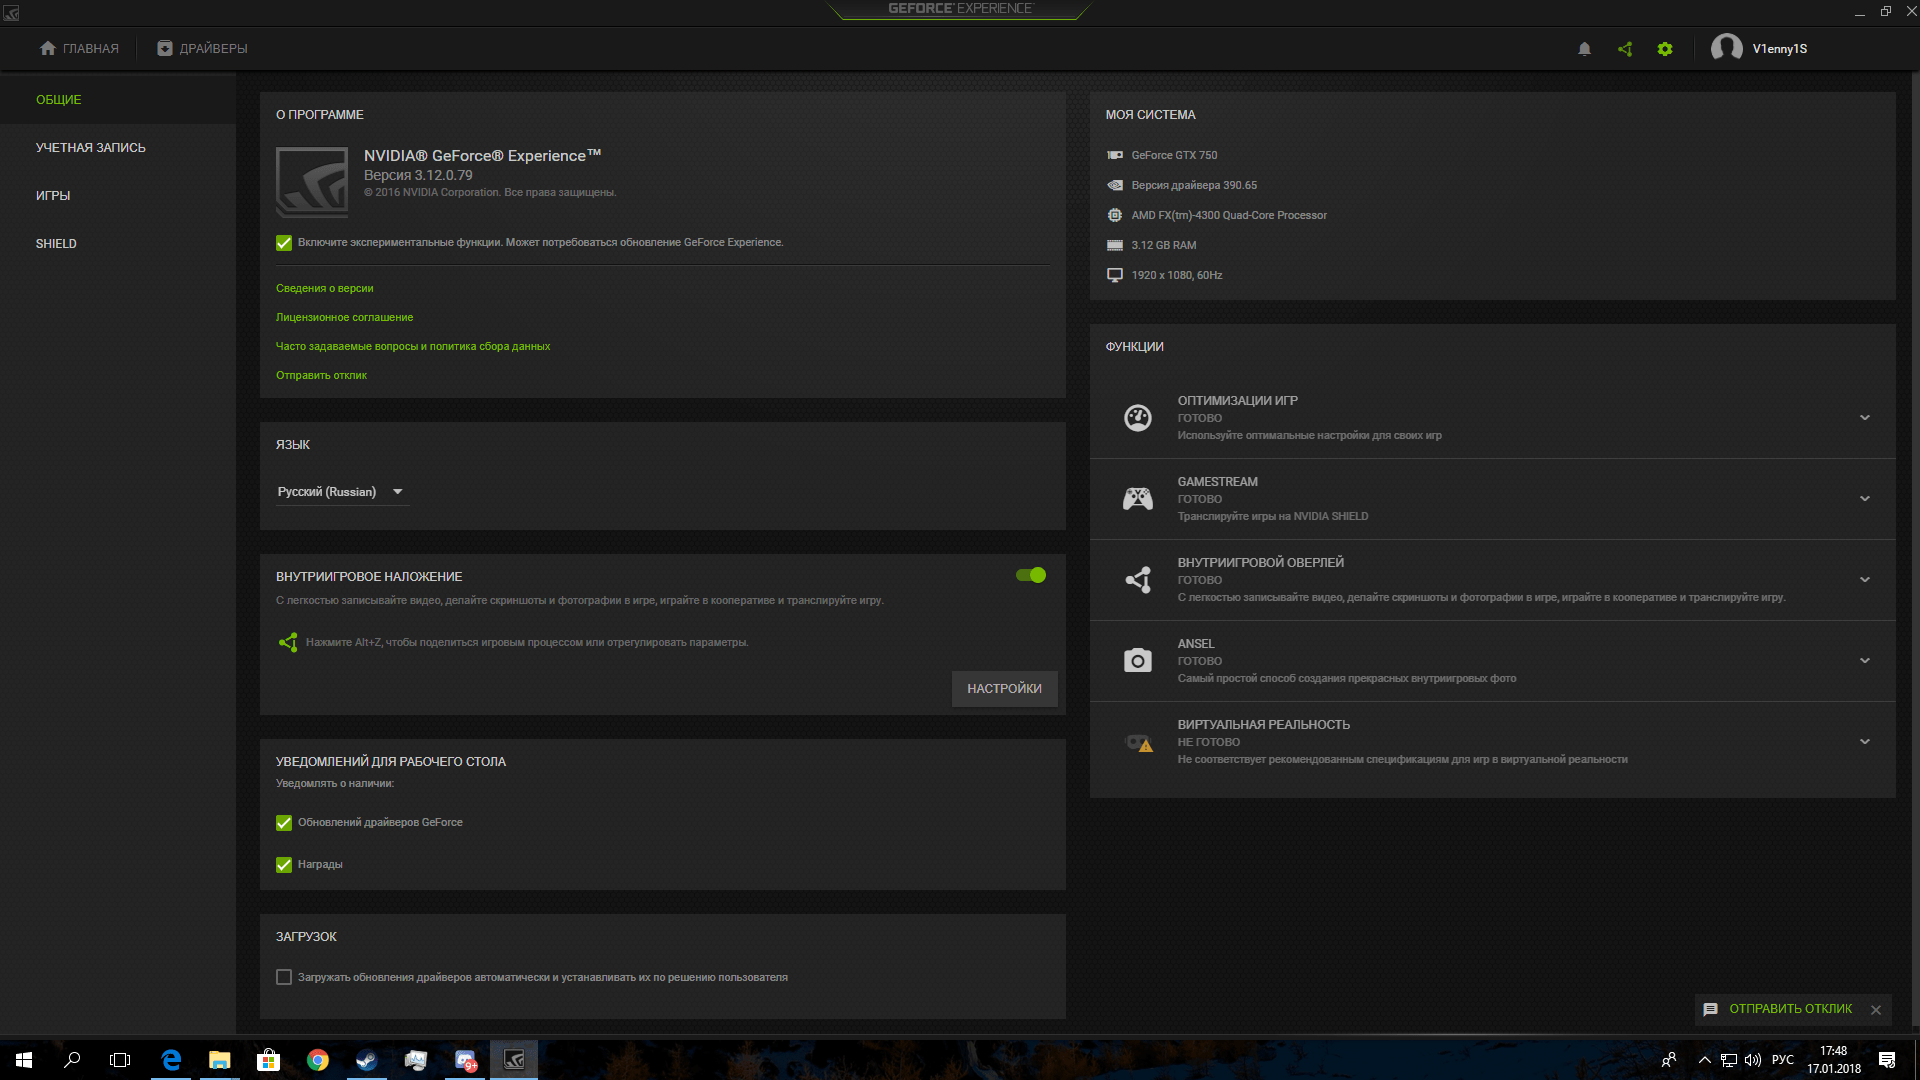
Task: Open Microsoft Store from the taskbar
Action: tap(268, 1060)
